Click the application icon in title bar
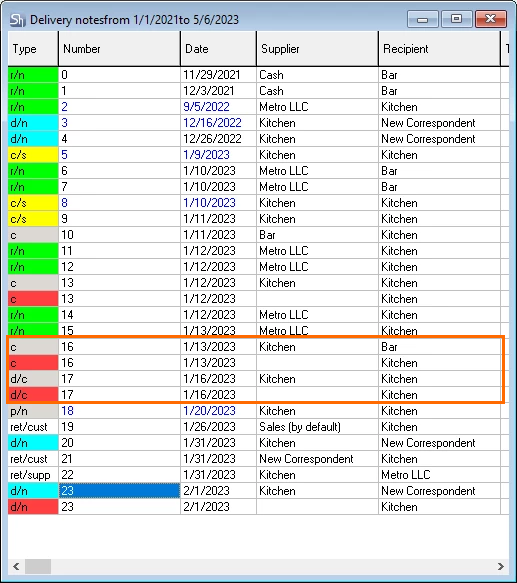This screenshot has height=583, width=517. 17,20
